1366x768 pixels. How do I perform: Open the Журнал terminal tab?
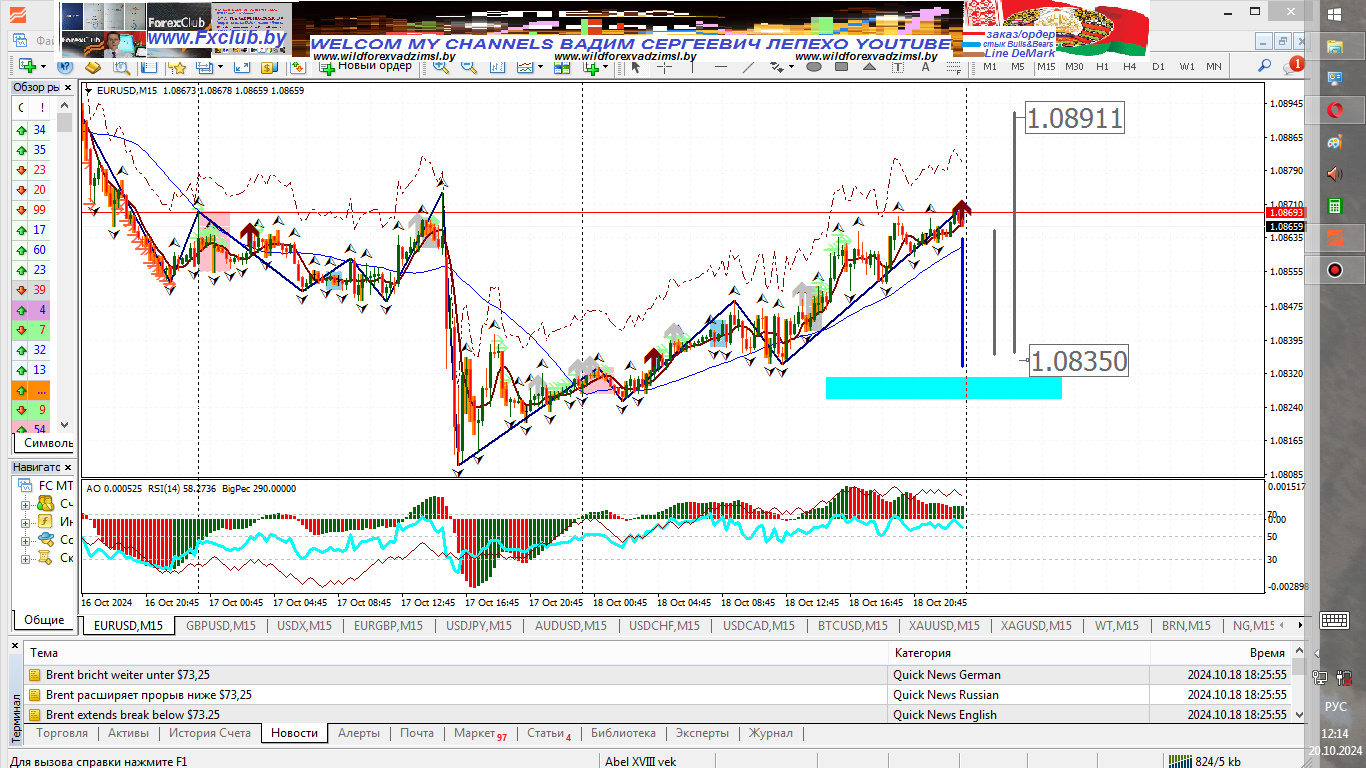[771, 733]
